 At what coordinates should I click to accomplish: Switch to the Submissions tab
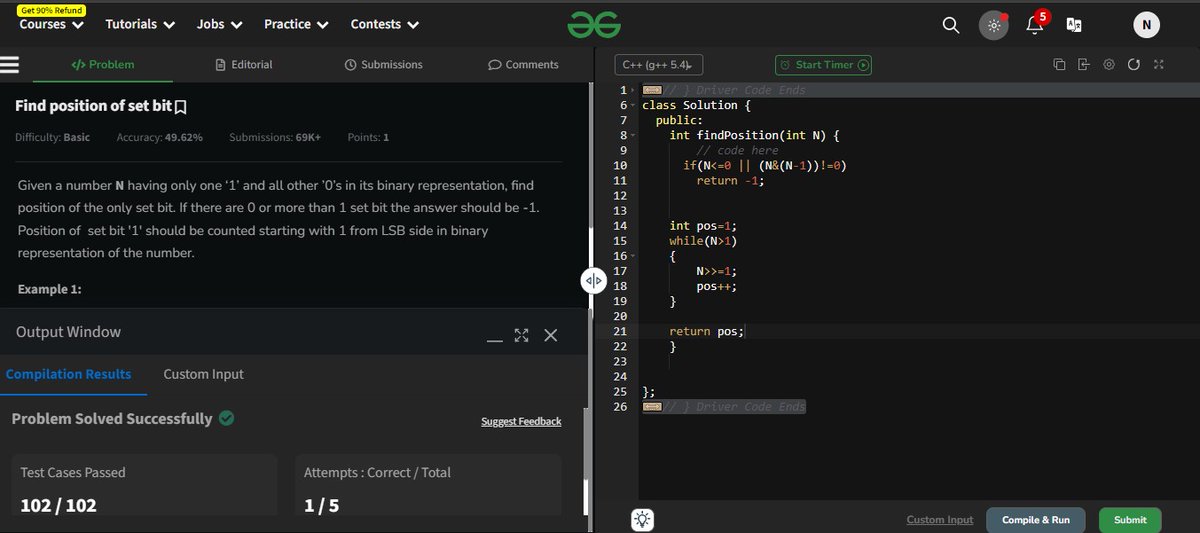tap(383, 65)
